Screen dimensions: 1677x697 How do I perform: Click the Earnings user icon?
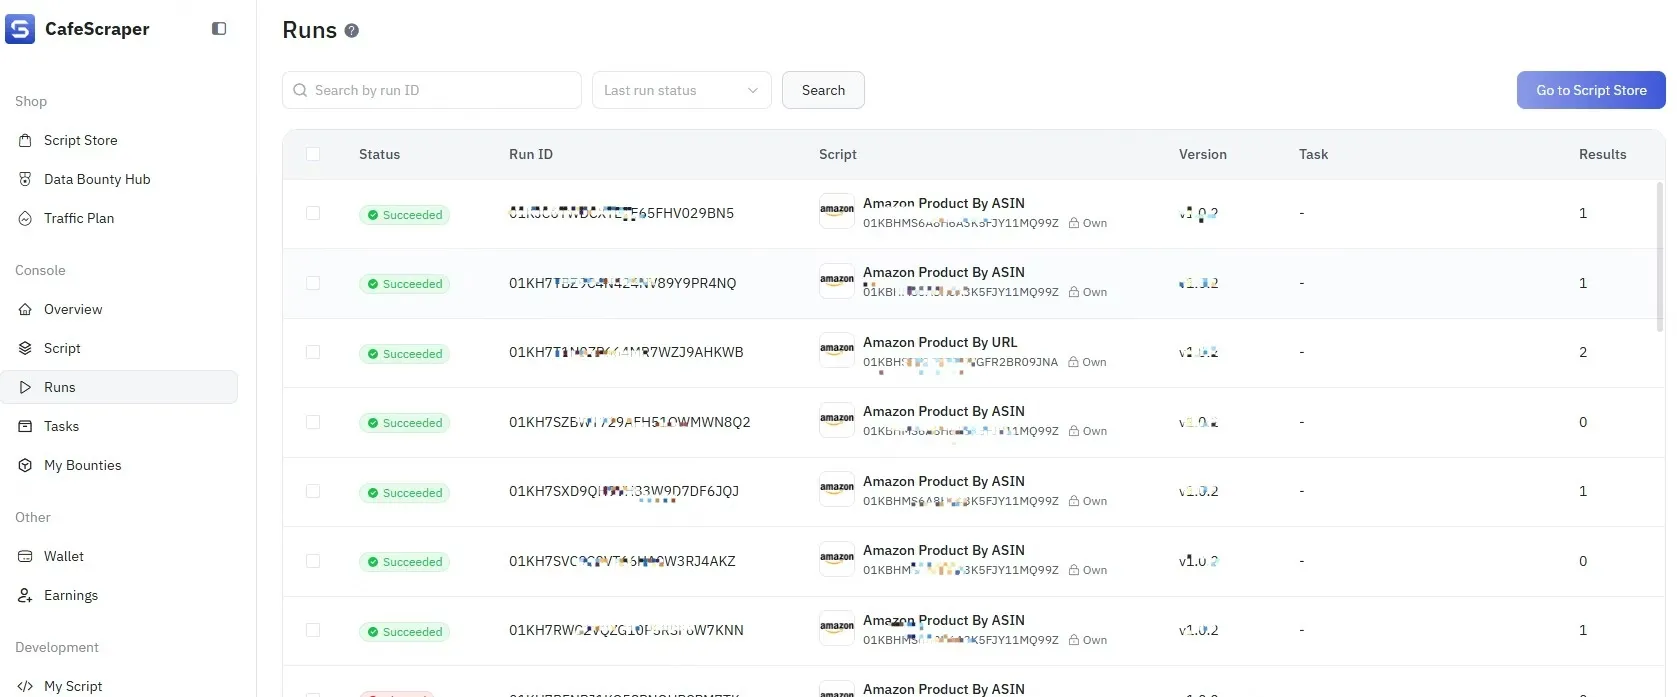point(25,596)
